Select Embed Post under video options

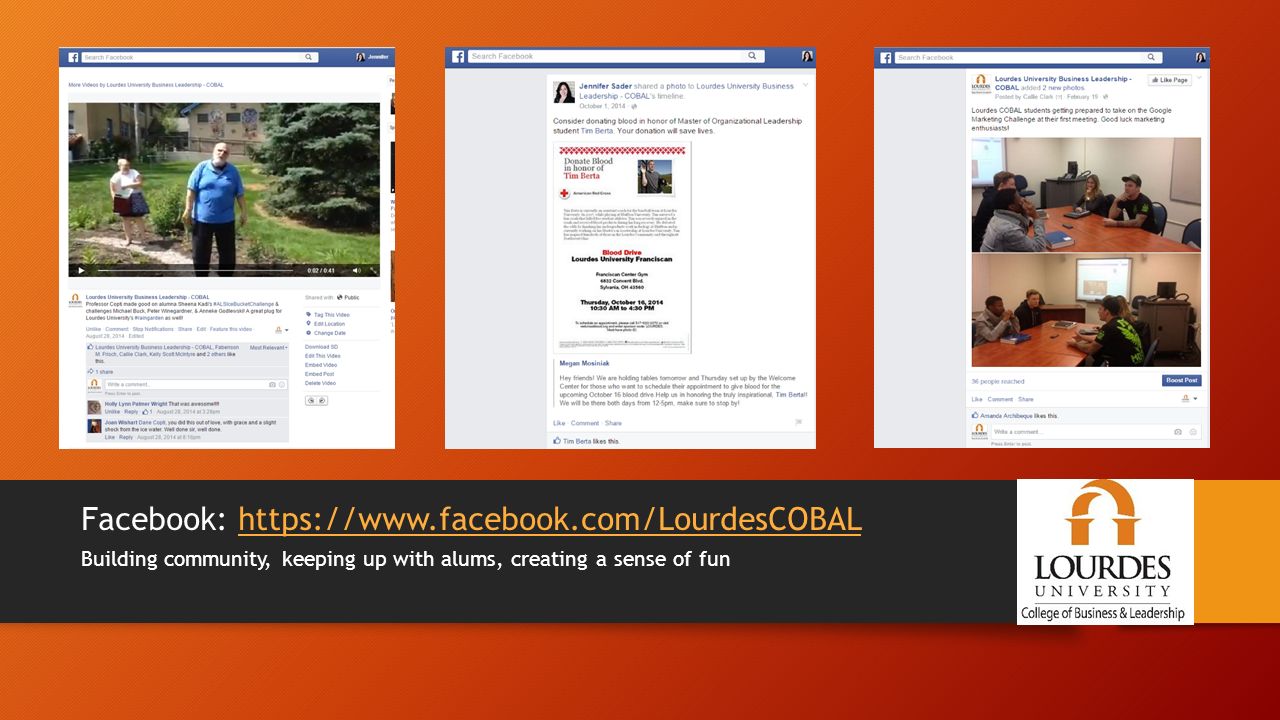click(320, 374)
